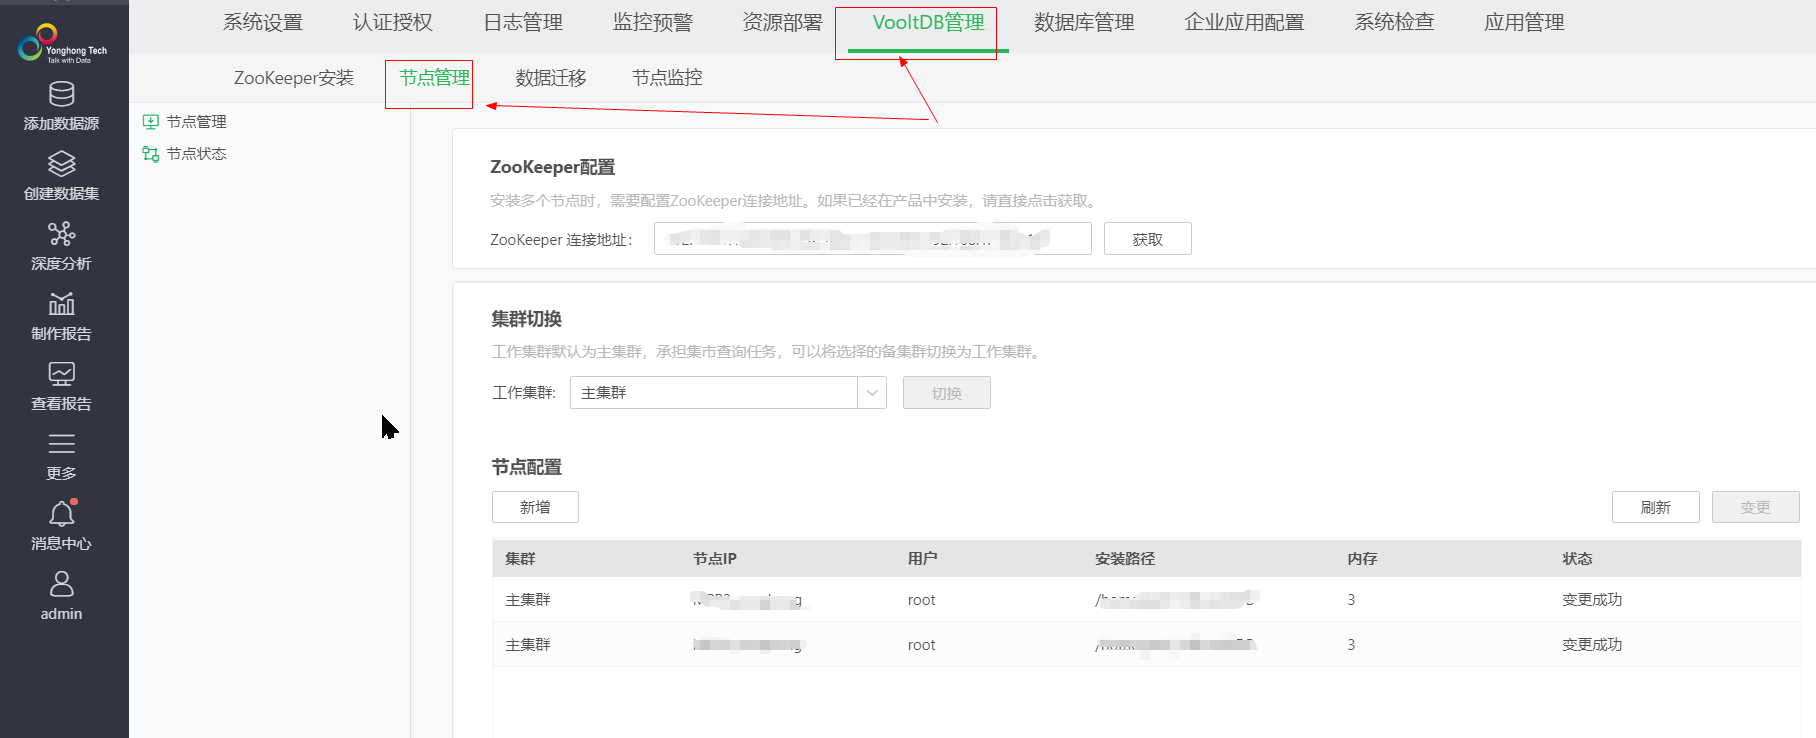This screenshot has height=738, width=1816.
Task: Click root user cell in the first row
Action: pos(922,600)
